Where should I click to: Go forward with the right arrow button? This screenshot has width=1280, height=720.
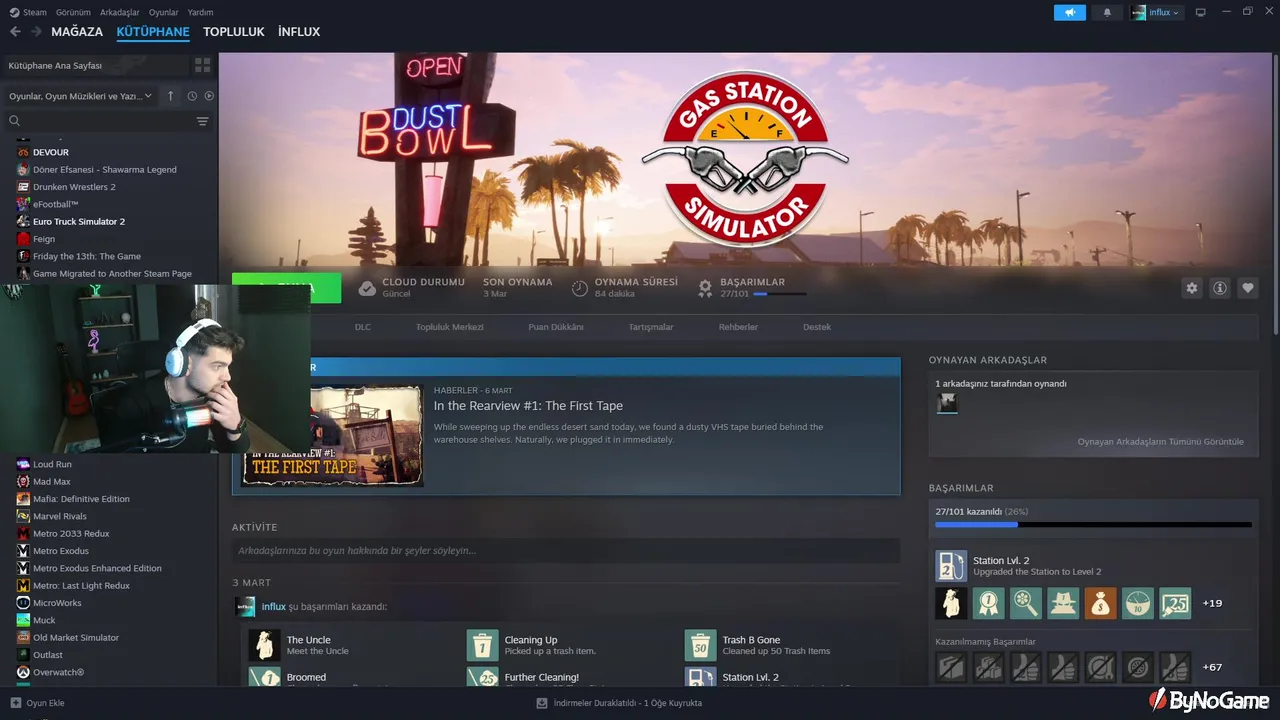(36, 32)
